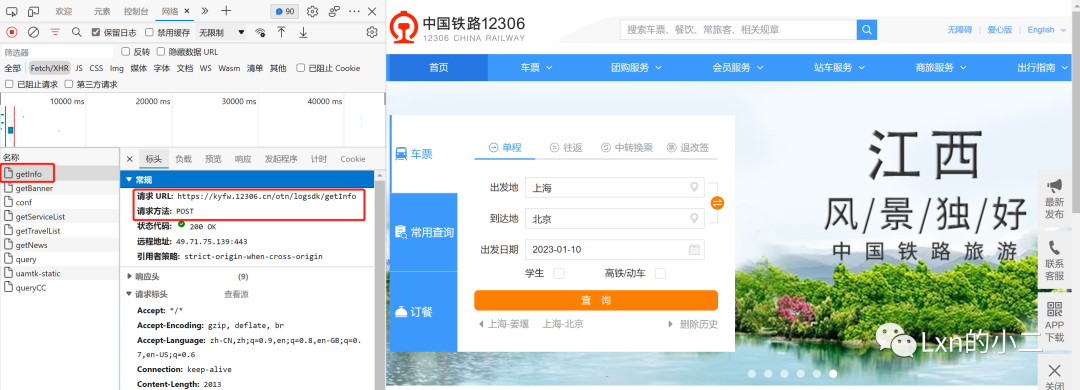Uncheck 保留日志 checkbox
The width and height of the screenshot is (1080, 390).
tap(96, 32)
